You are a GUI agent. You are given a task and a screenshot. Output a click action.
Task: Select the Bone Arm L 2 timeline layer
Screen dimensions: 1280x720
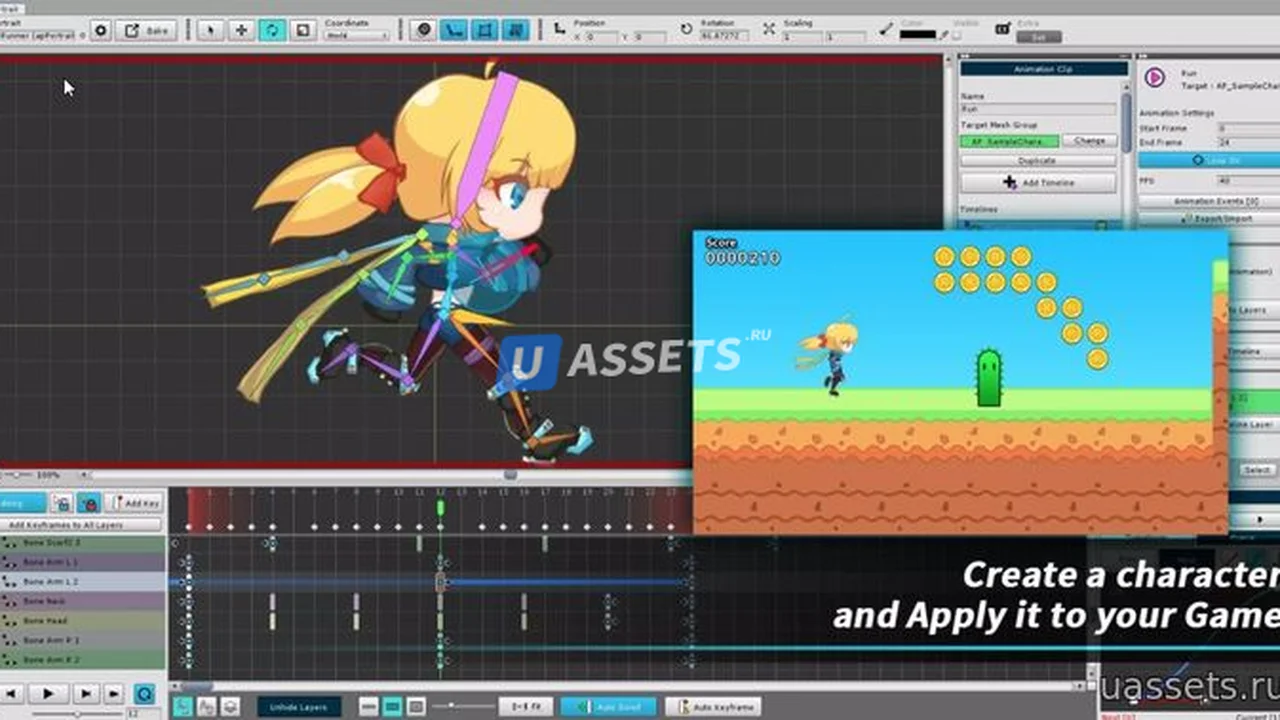pos(83,582)
